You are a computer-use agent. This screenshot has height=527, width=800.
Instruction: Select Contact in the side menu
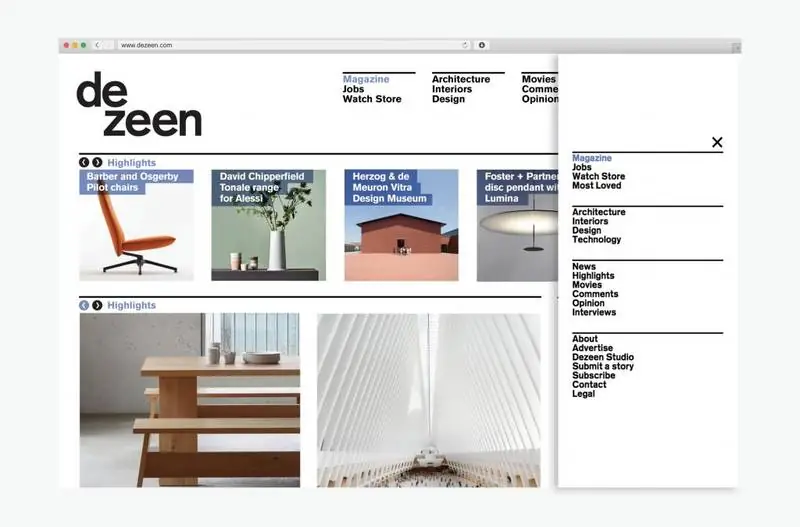point(589,385)
